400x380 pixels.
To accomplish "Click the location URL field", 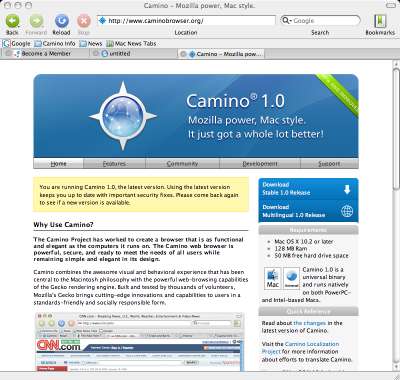I will pos(187,21).
